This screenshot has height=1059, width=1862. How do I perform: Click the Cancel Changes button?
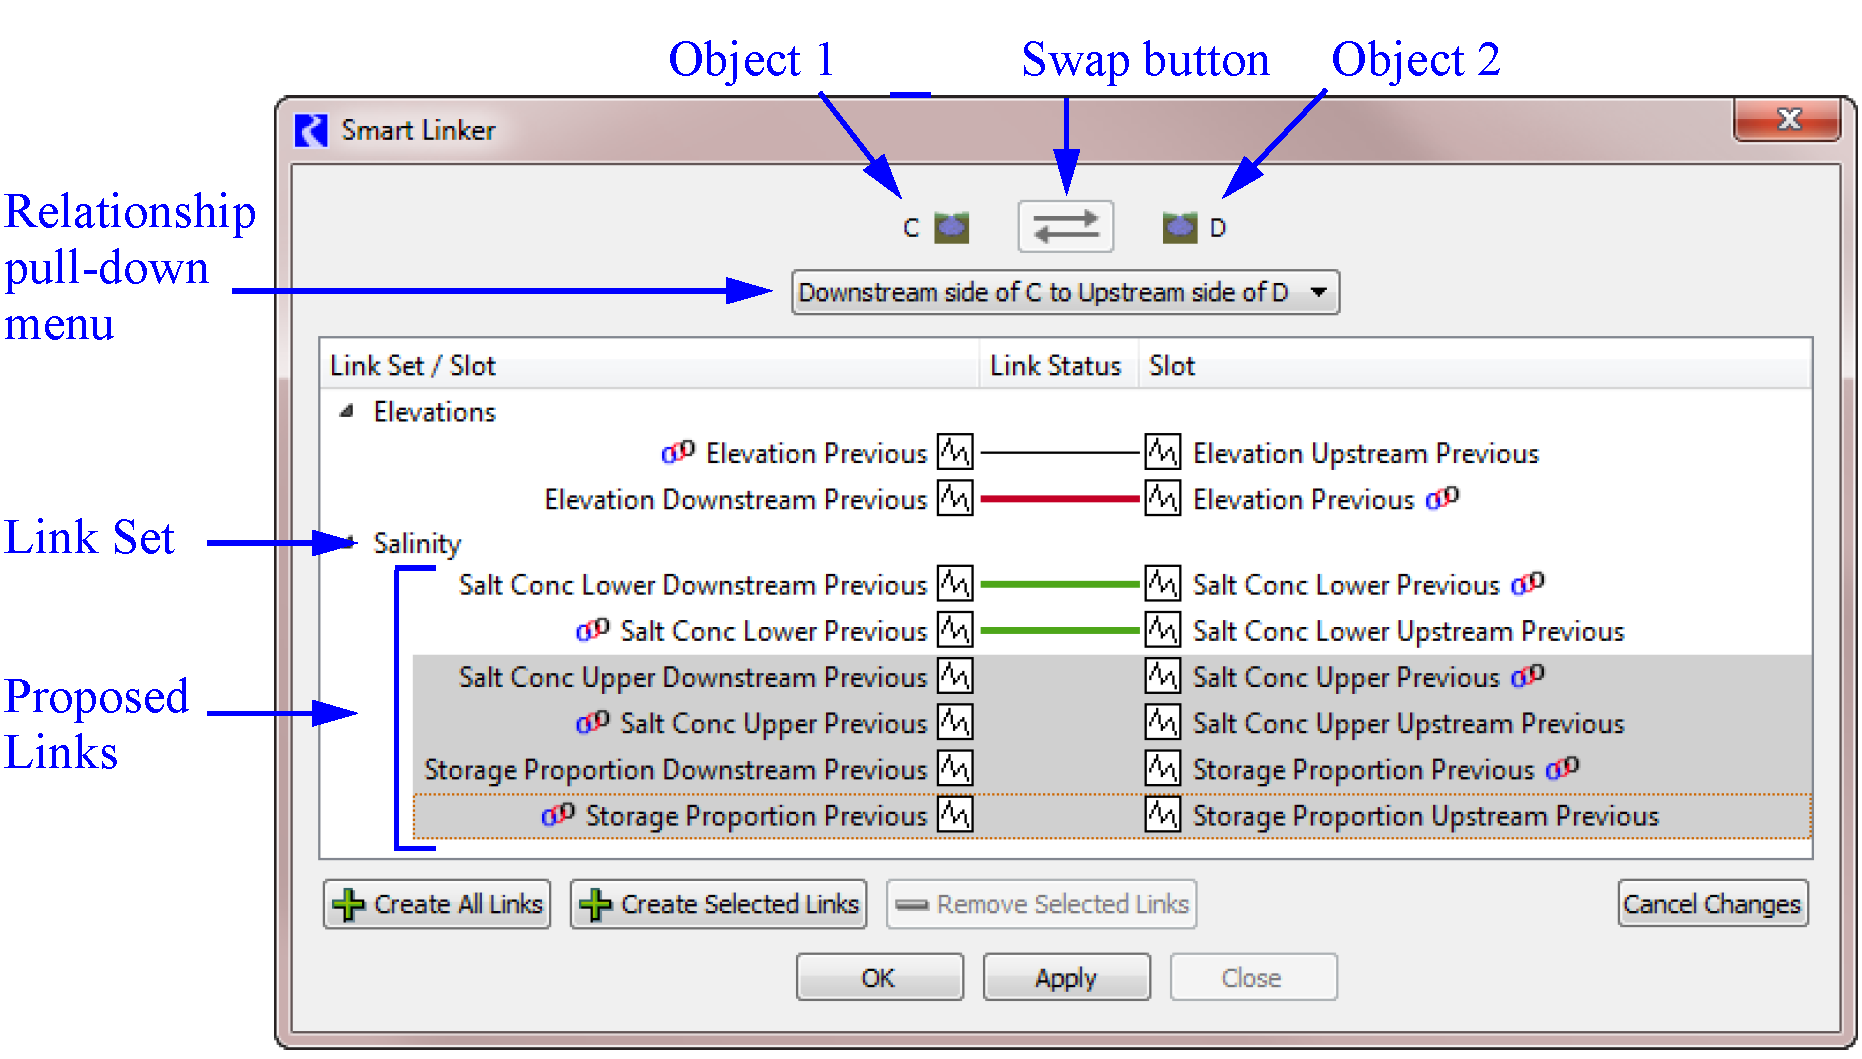click(x=1711, y=904)
